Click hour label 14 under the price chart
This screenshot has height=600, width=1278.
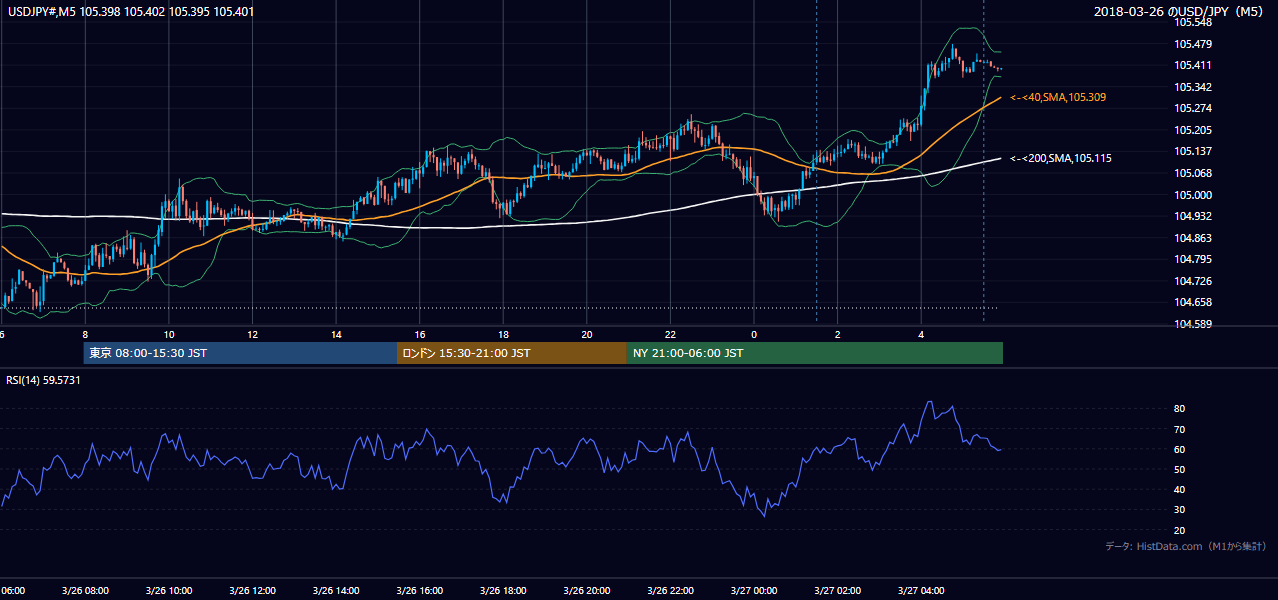336,334
